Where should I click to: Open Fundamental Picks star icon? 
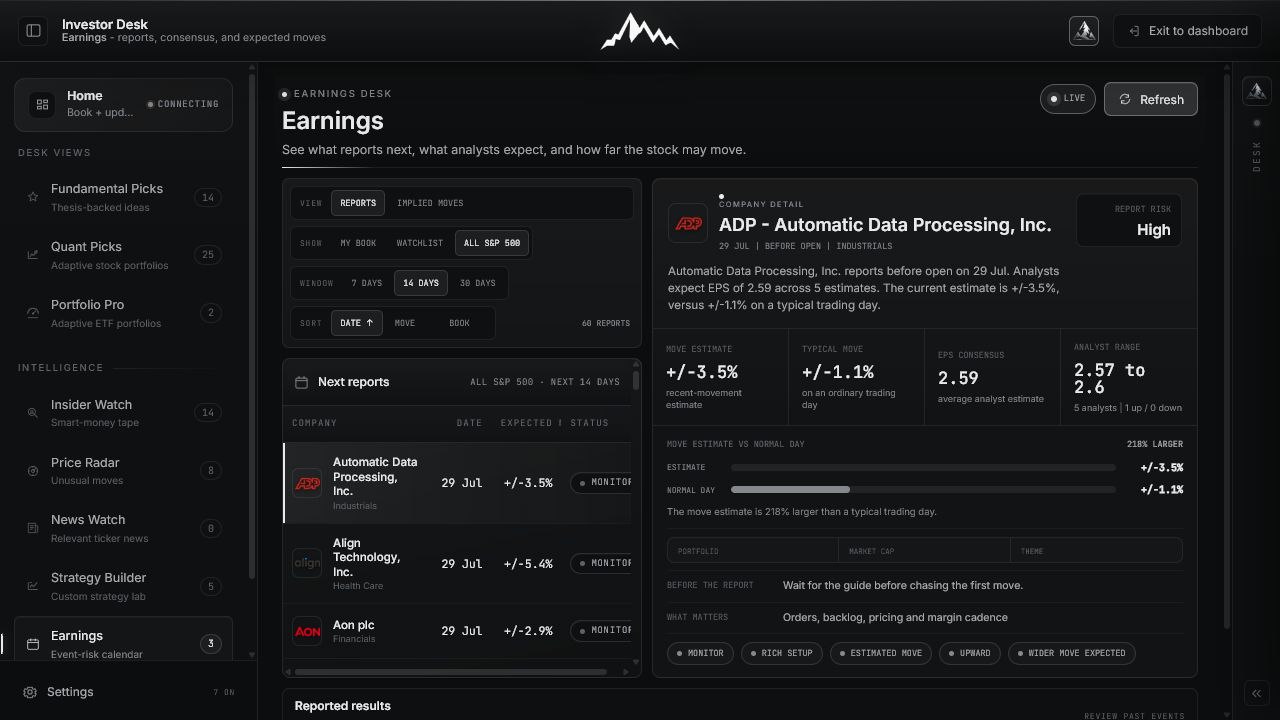tap(33, 197)
